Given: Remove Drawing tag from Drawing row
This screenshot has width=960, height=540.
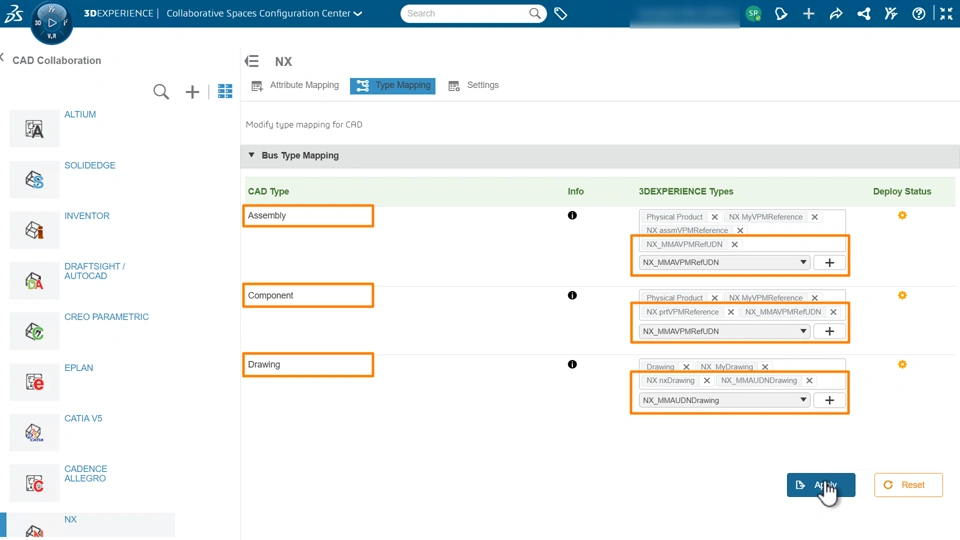Looking at the screenshot, I should tap(686, 367).
